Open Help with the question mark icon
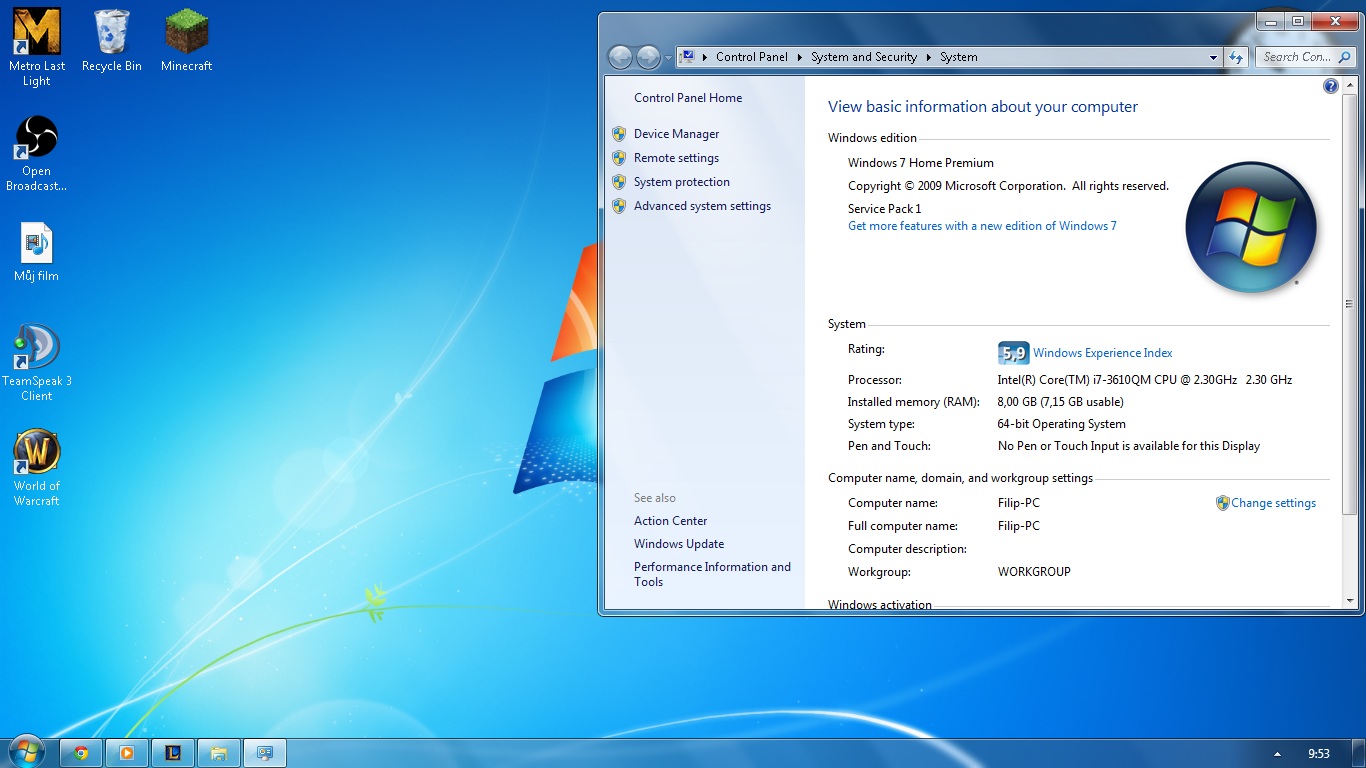1366x768 pixels. tap(1331, 87)
